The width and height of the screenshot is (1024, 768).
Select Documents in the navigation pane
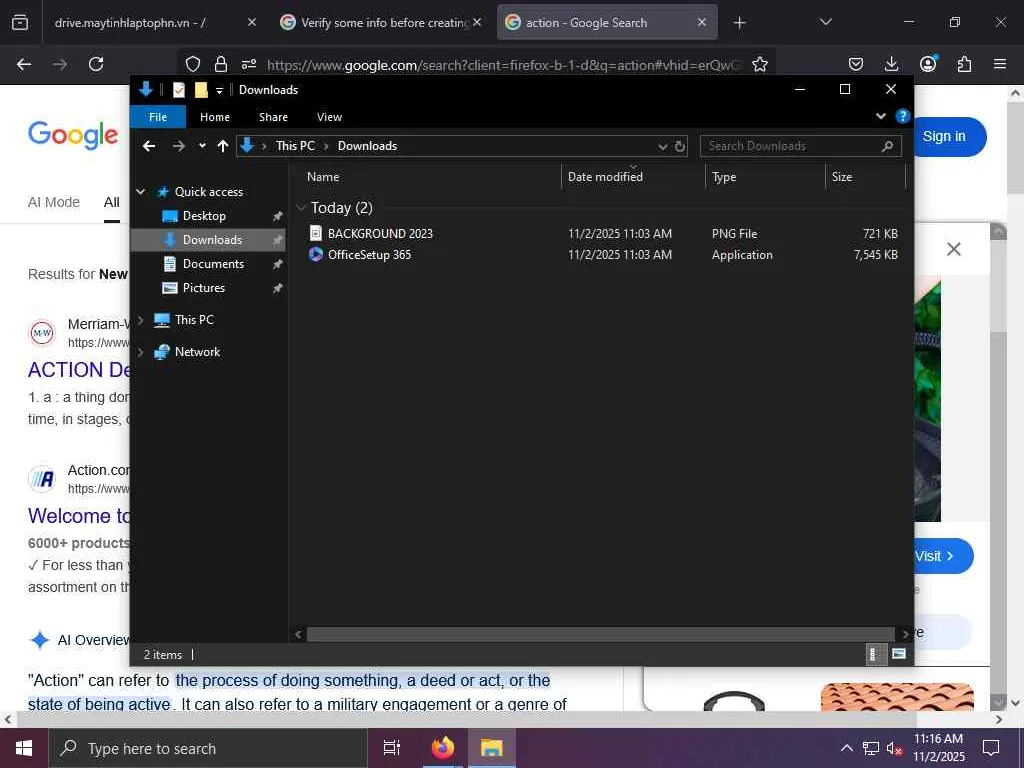213,264
